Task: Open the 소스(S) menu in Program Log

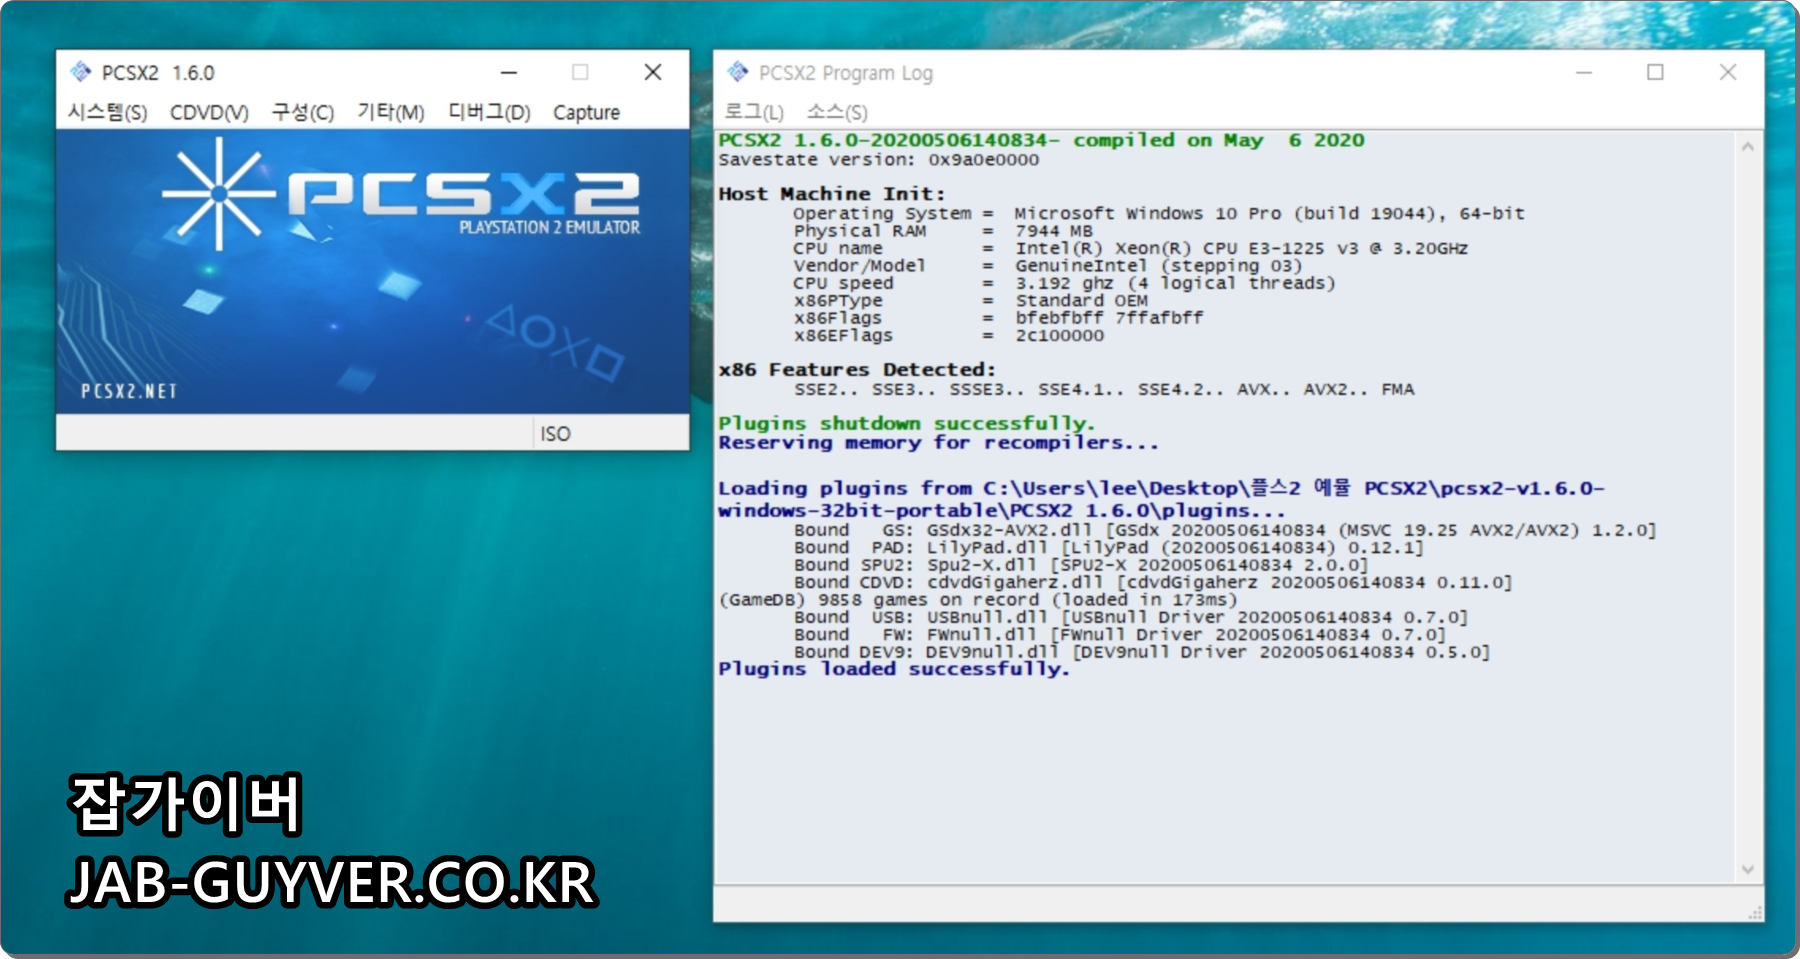Action: (837, 112)
